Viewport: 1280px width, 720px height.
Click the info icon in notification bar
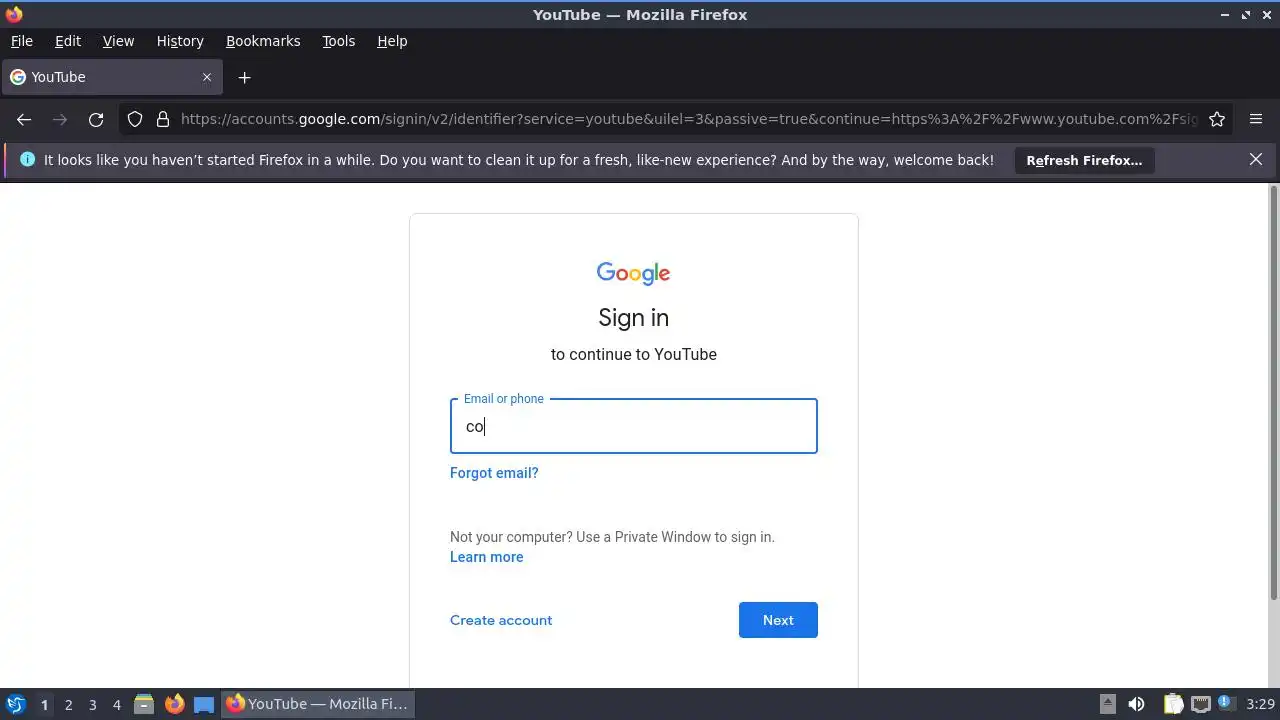click(27, 160)
